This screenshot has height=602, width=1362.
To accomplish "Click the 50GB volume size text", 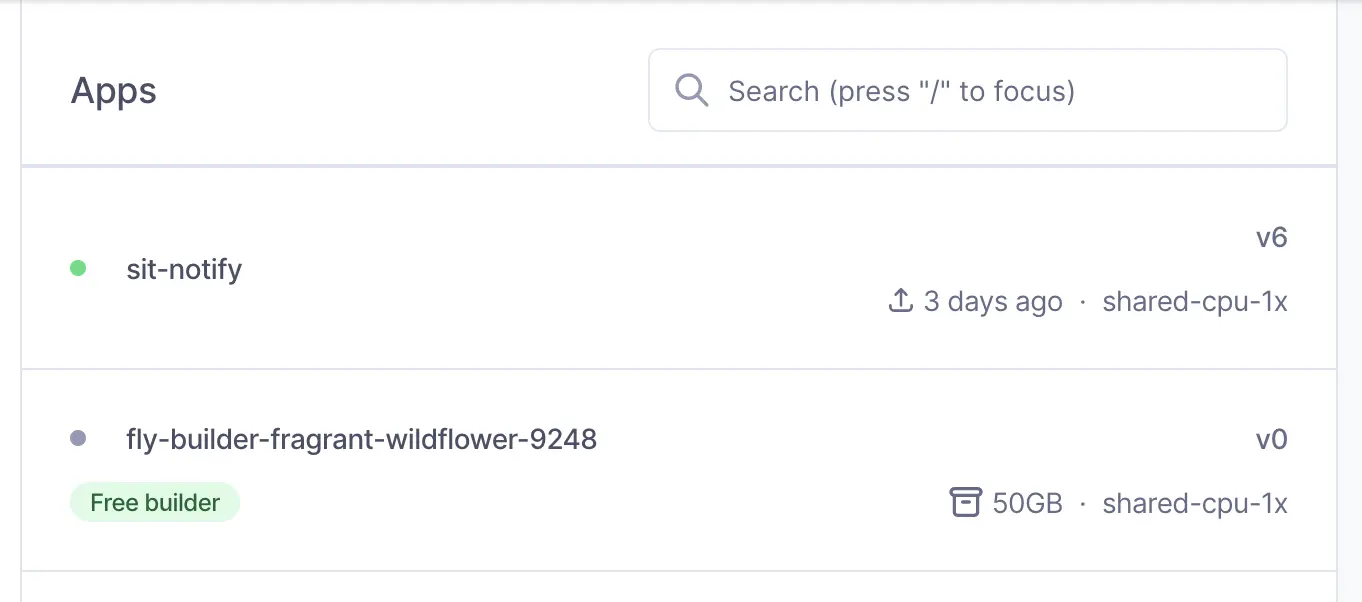I will click(x=1027, y=503).
